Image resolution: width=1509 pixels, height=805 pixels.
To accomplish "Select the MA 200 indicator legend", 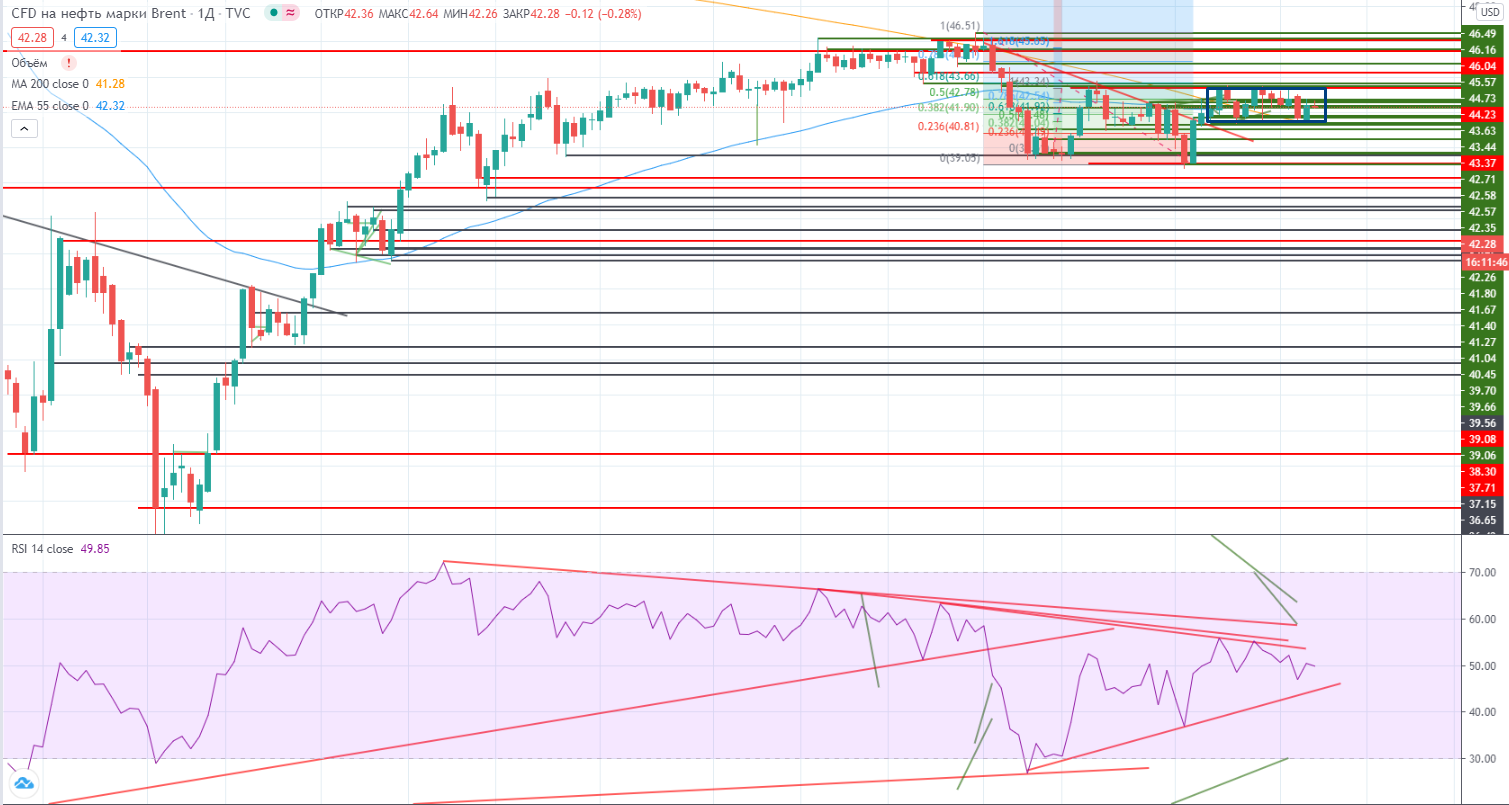I will coord(47,84).
